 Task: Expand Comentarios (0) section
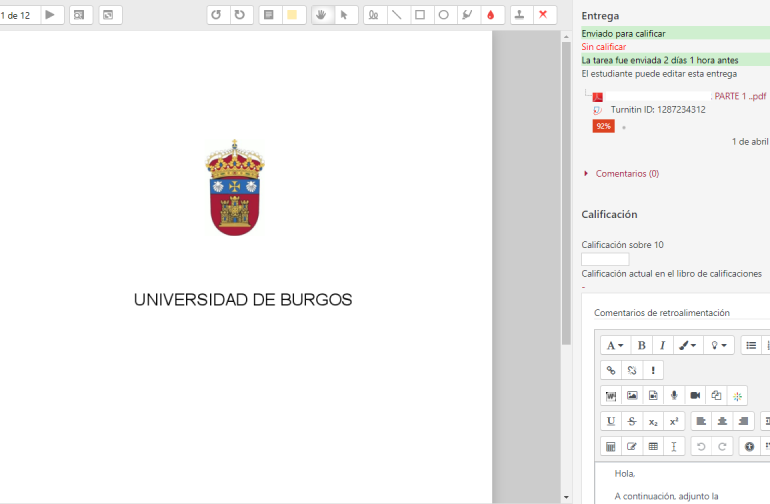click(627, 173)
